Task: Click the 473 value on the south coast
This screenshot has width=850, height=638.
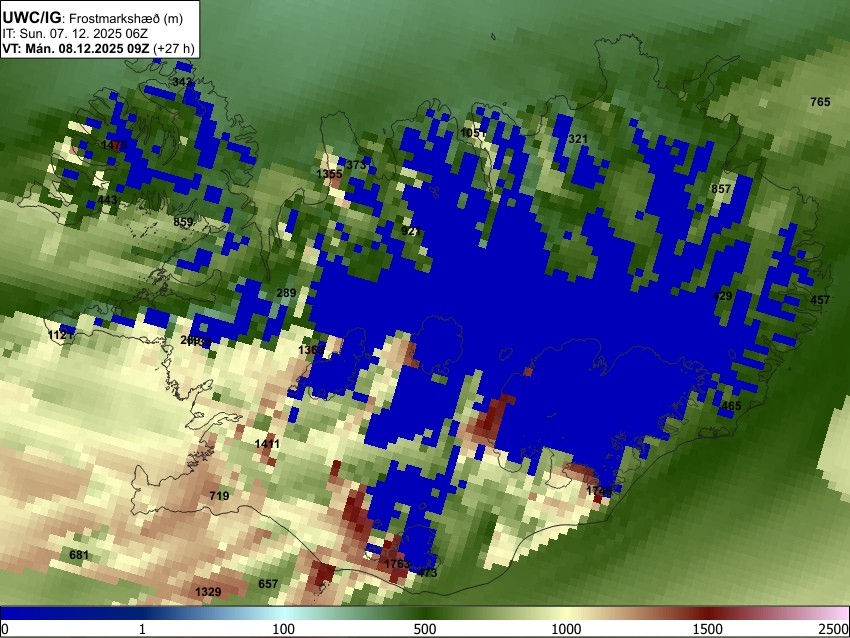Action: (427, 572)
